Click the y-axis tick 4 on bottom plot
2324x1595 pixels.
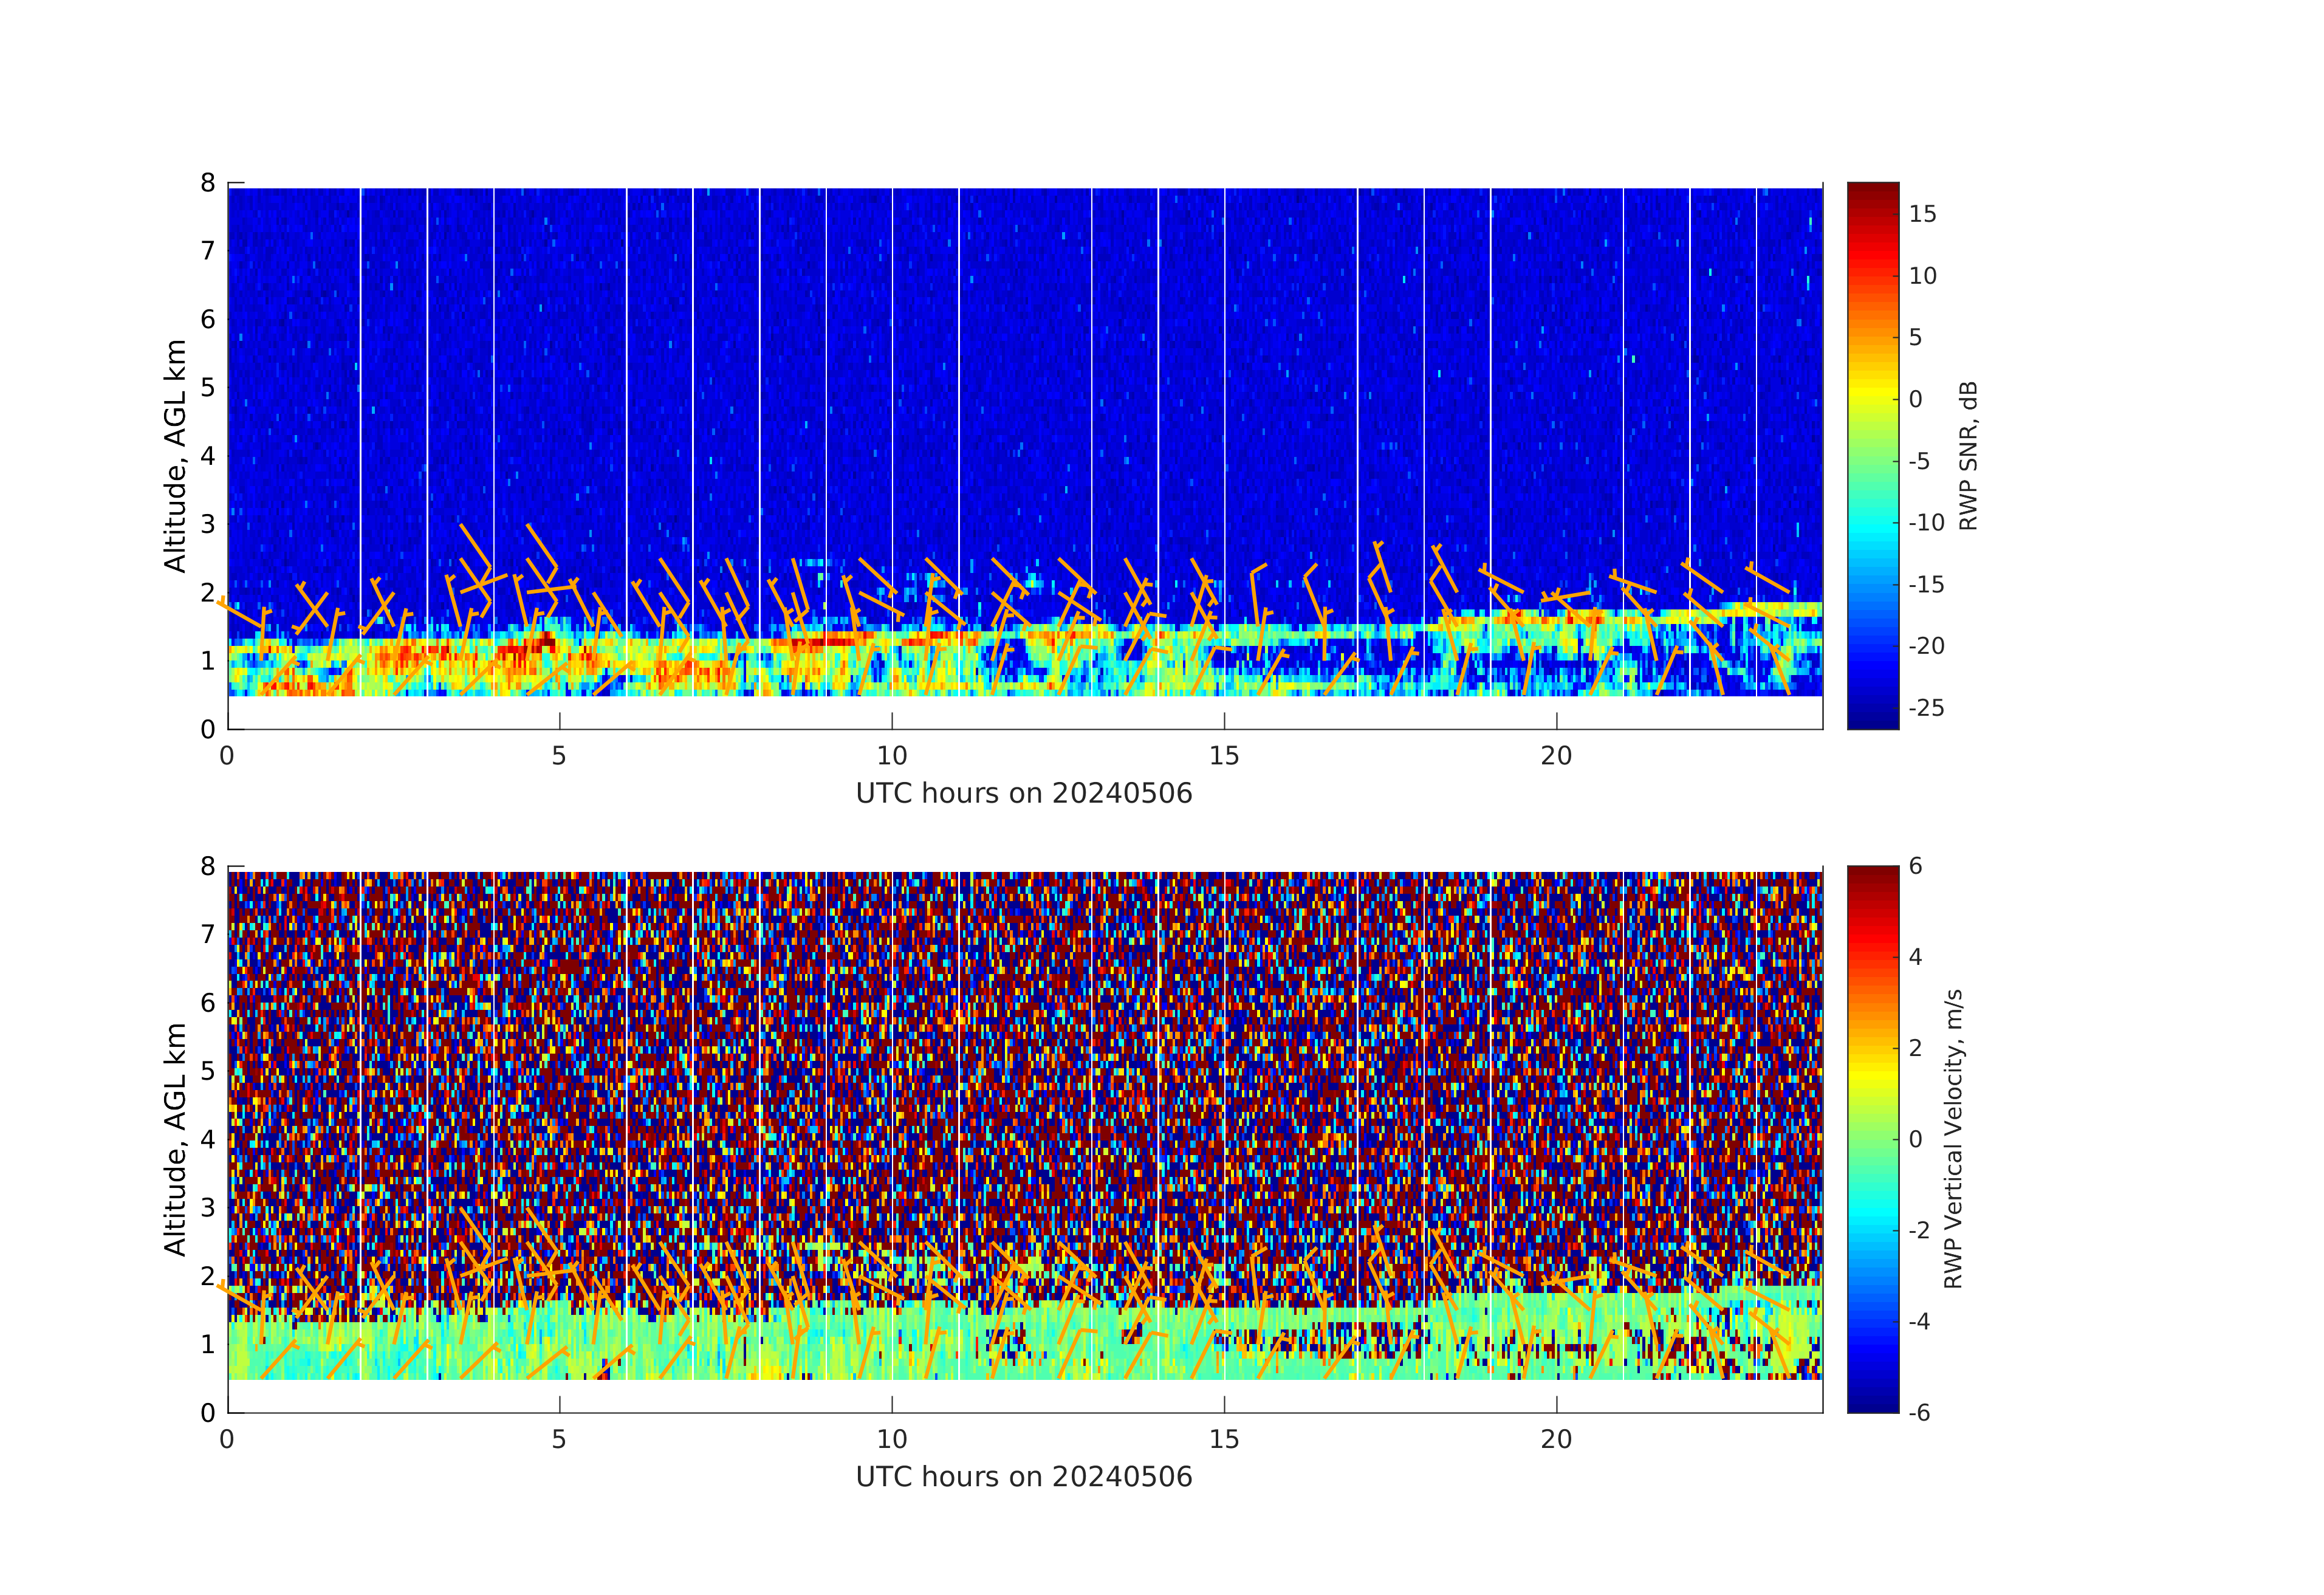tap(208, 1139)
